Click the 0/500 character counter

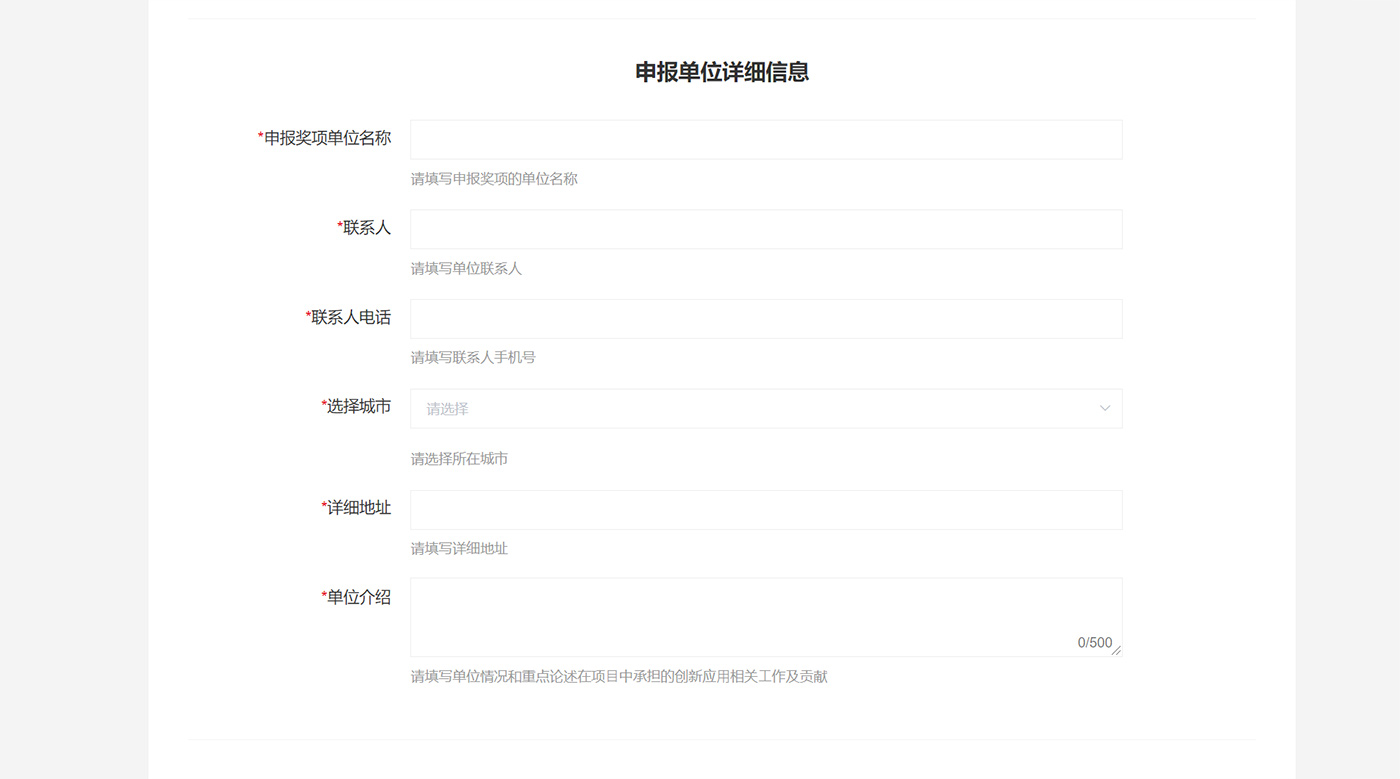[1094, 643]
